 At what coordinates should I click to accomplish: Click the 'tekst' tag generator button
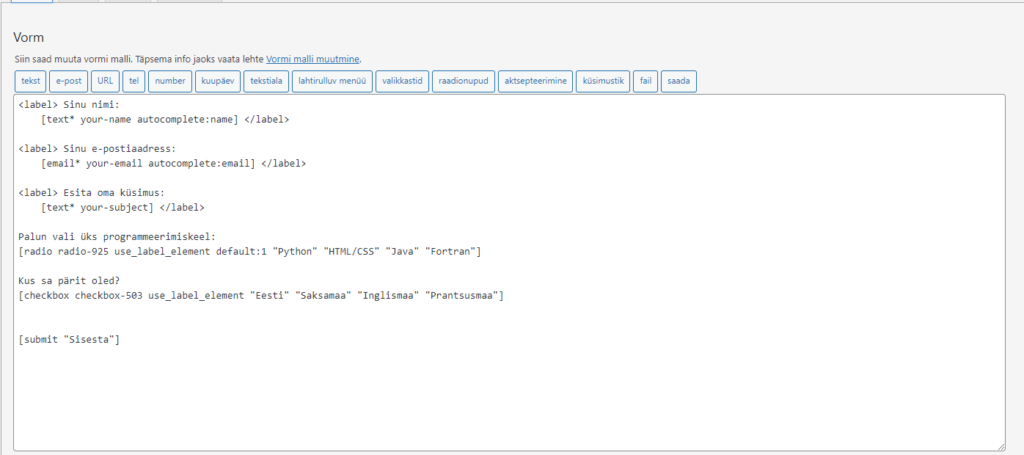click(30, 81)
